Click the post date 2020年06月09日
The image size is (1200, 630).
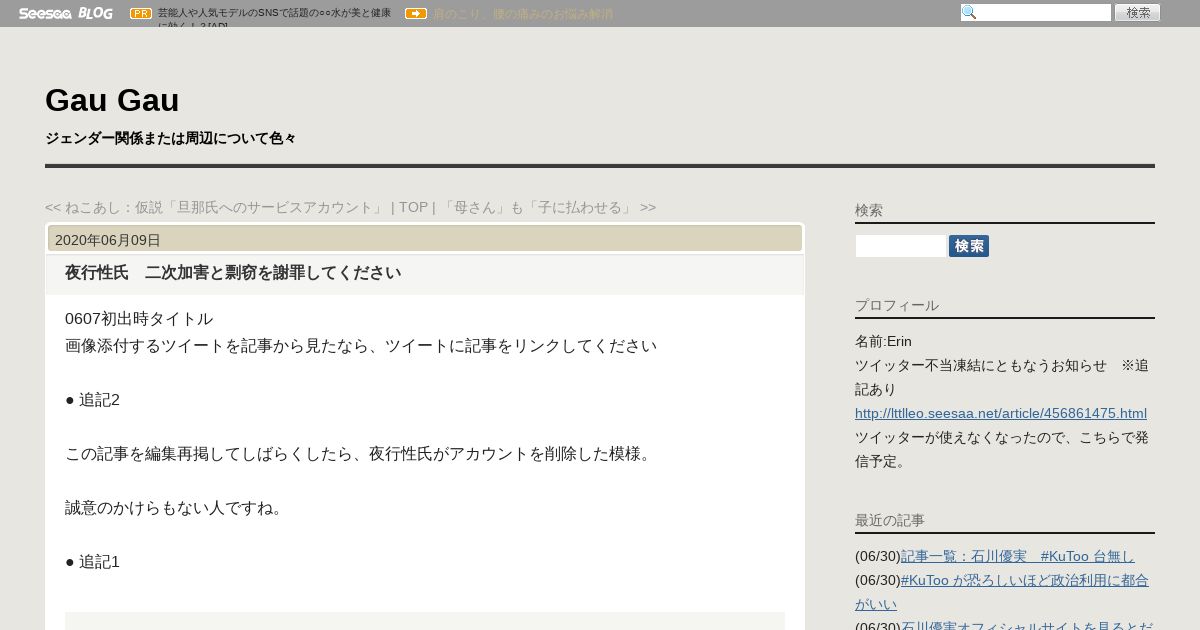[x=108, y=240]
